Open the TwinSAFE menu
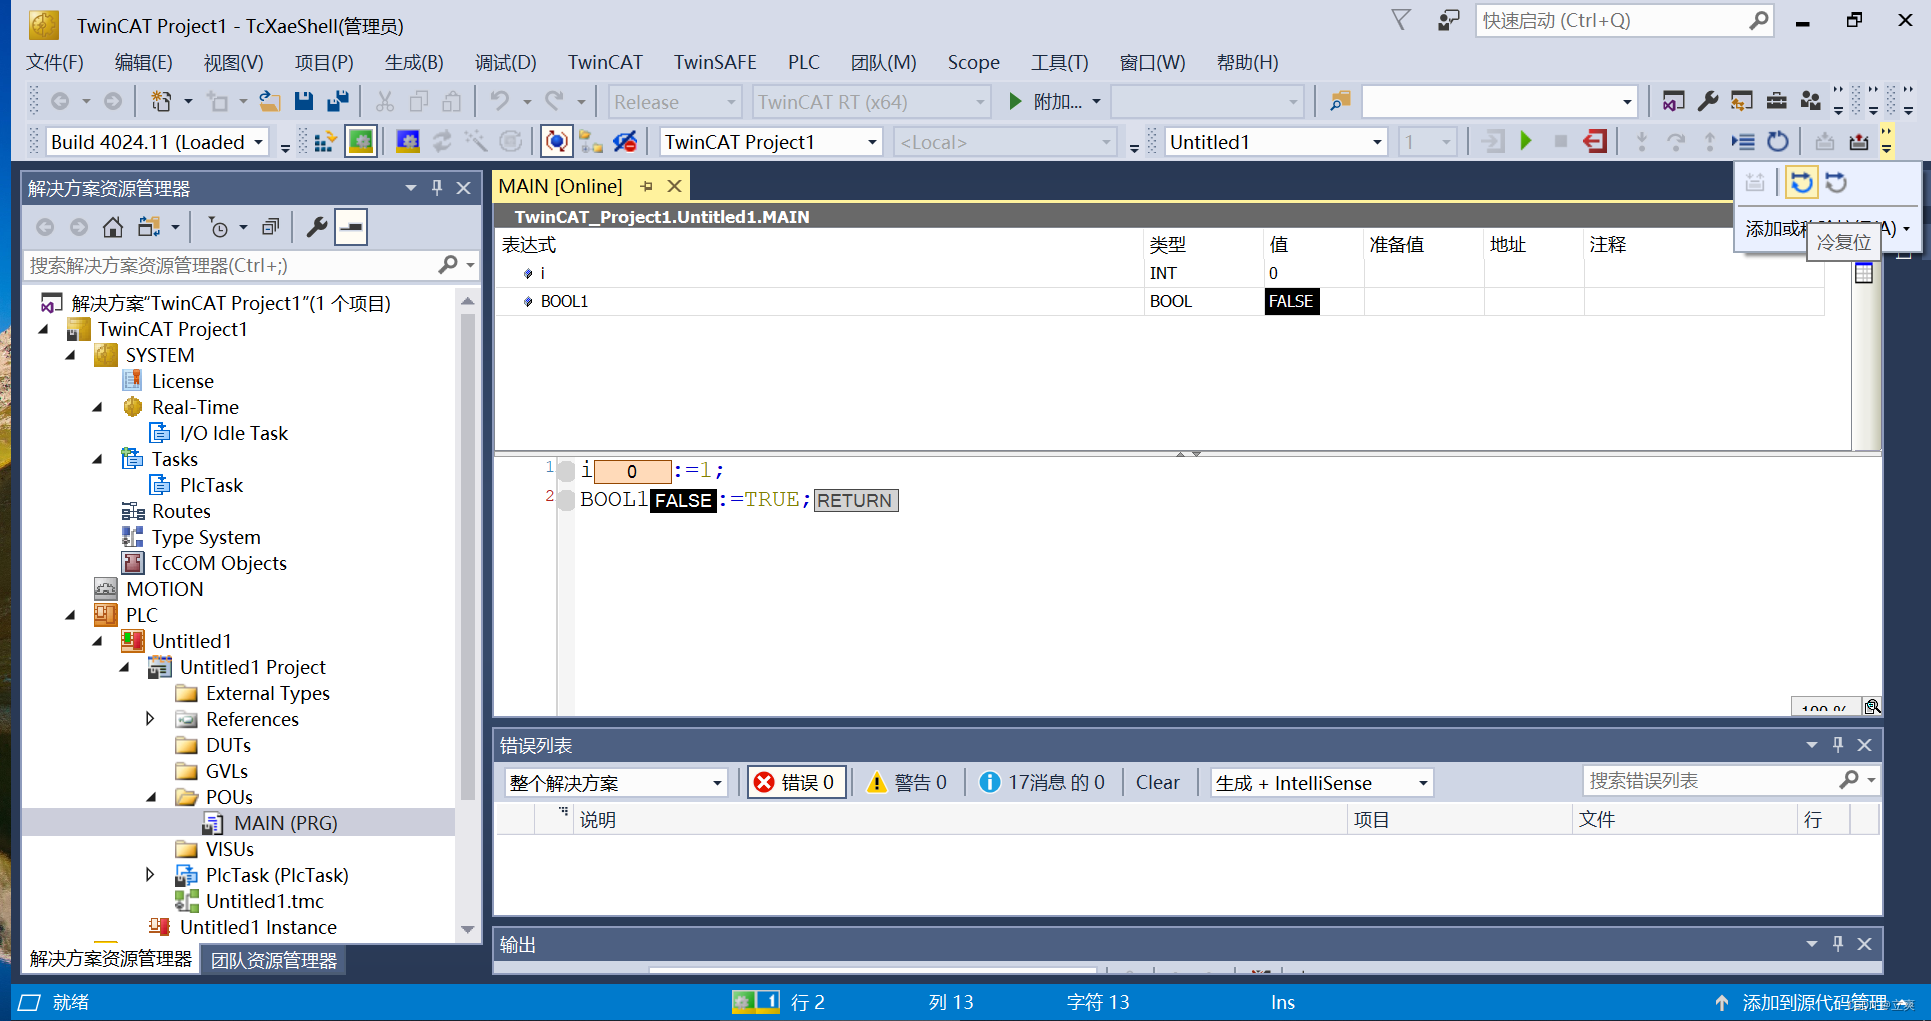Image resolution: width=1931 pixels, height=1021 pixels. point(715,62)
